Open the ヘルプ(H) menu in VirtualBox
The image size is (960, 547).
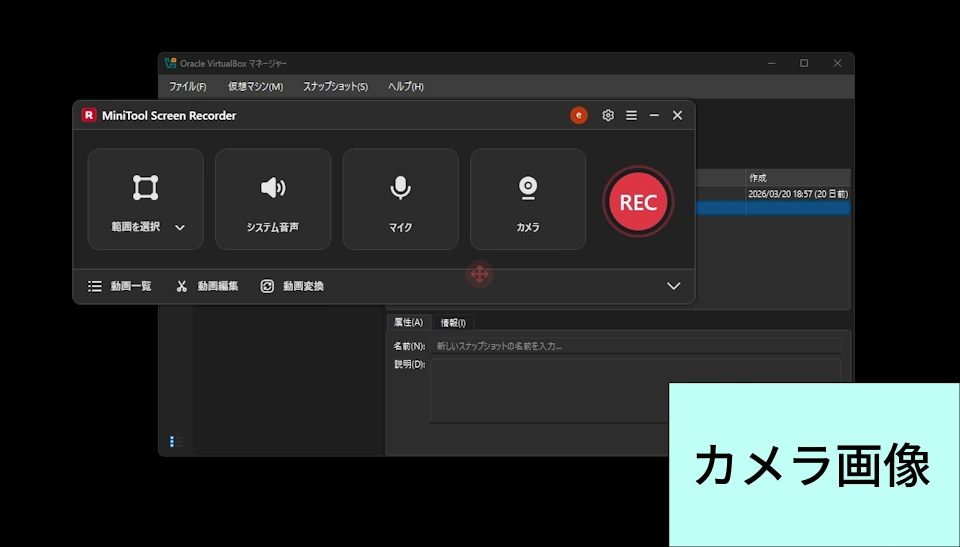click(405, 86)
